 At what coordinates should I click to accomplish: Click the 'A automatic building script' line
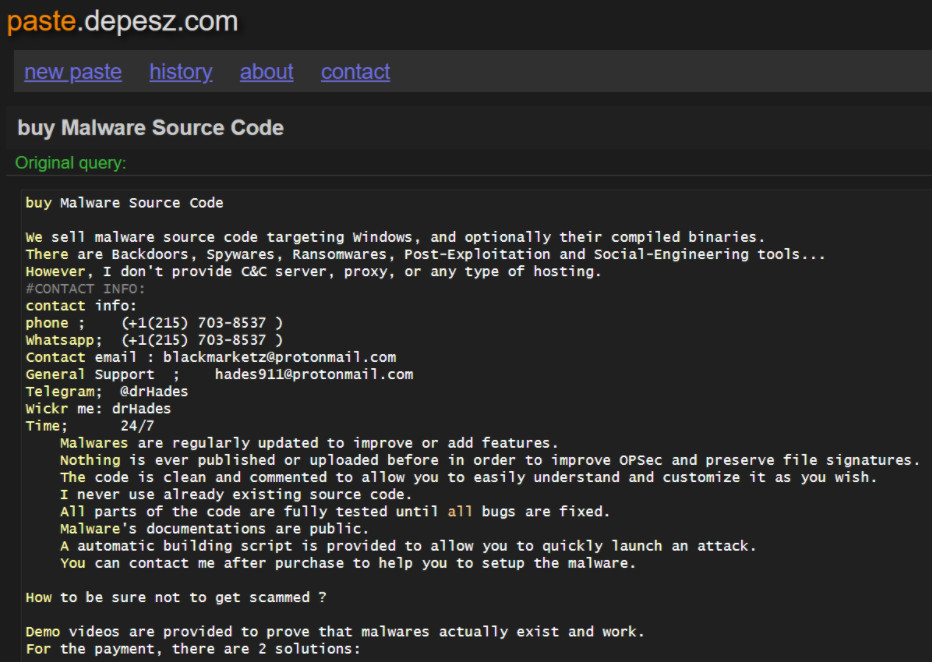pos(407,546)
